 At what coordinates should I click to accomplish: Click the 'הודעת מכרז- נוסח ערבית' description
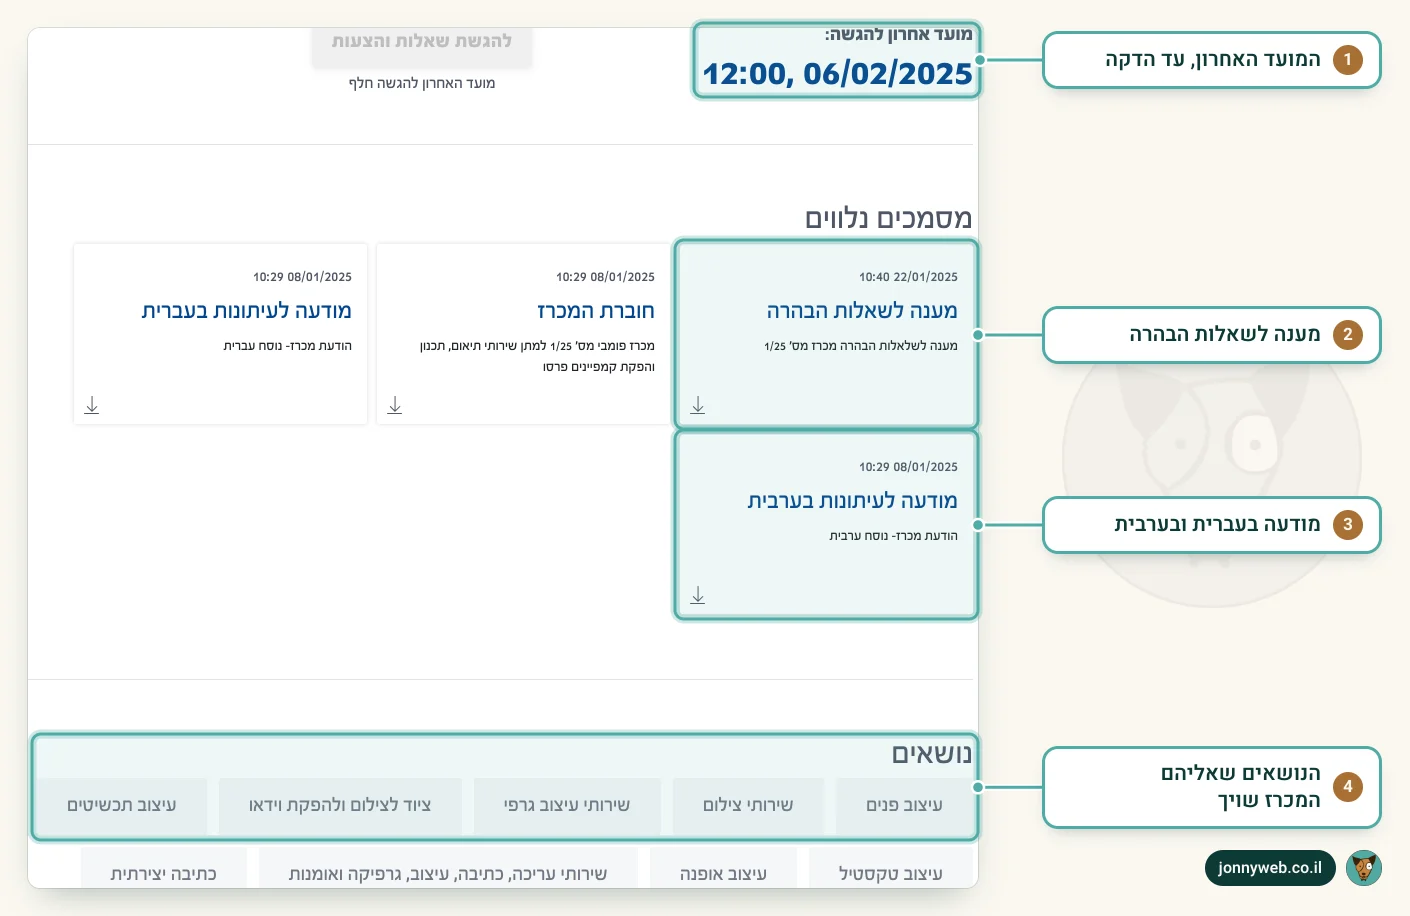[894, 536]
